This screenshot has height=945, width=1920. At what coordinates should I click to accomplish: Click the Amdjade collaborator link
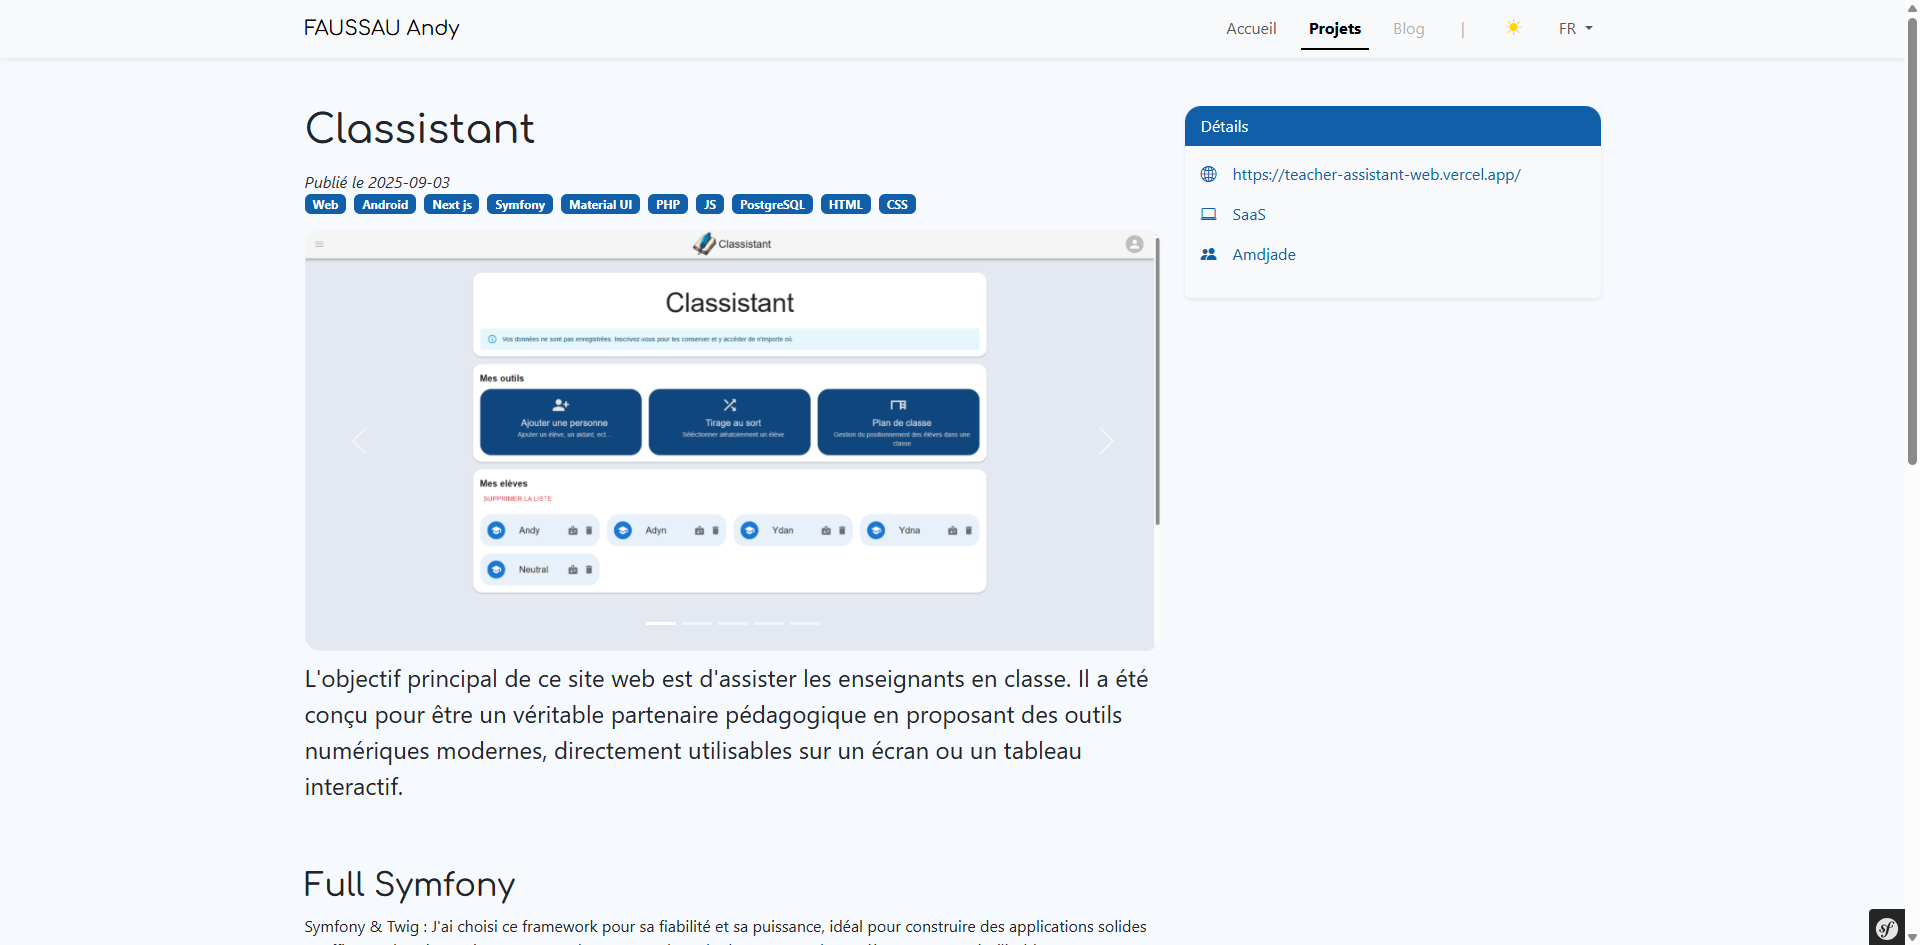[1263, 255]
